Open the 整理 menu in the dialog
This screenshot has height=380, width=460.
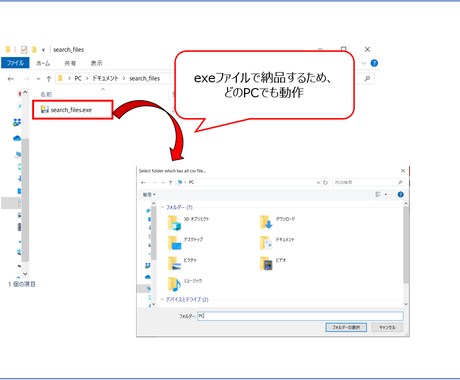149,194
